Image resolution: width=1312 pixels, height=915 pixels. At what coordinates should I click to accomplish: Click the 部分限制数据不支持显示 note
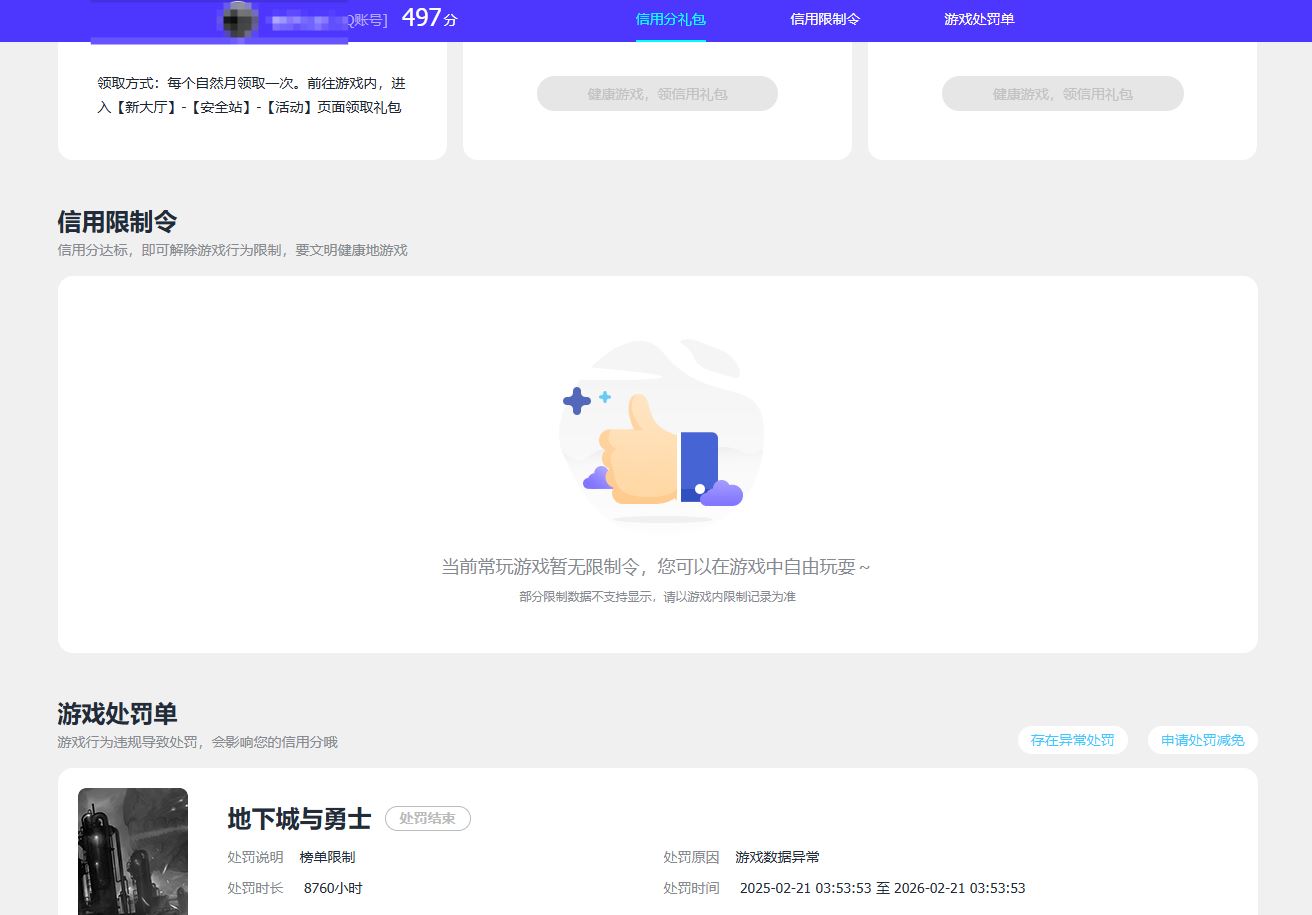coord(657,597)
